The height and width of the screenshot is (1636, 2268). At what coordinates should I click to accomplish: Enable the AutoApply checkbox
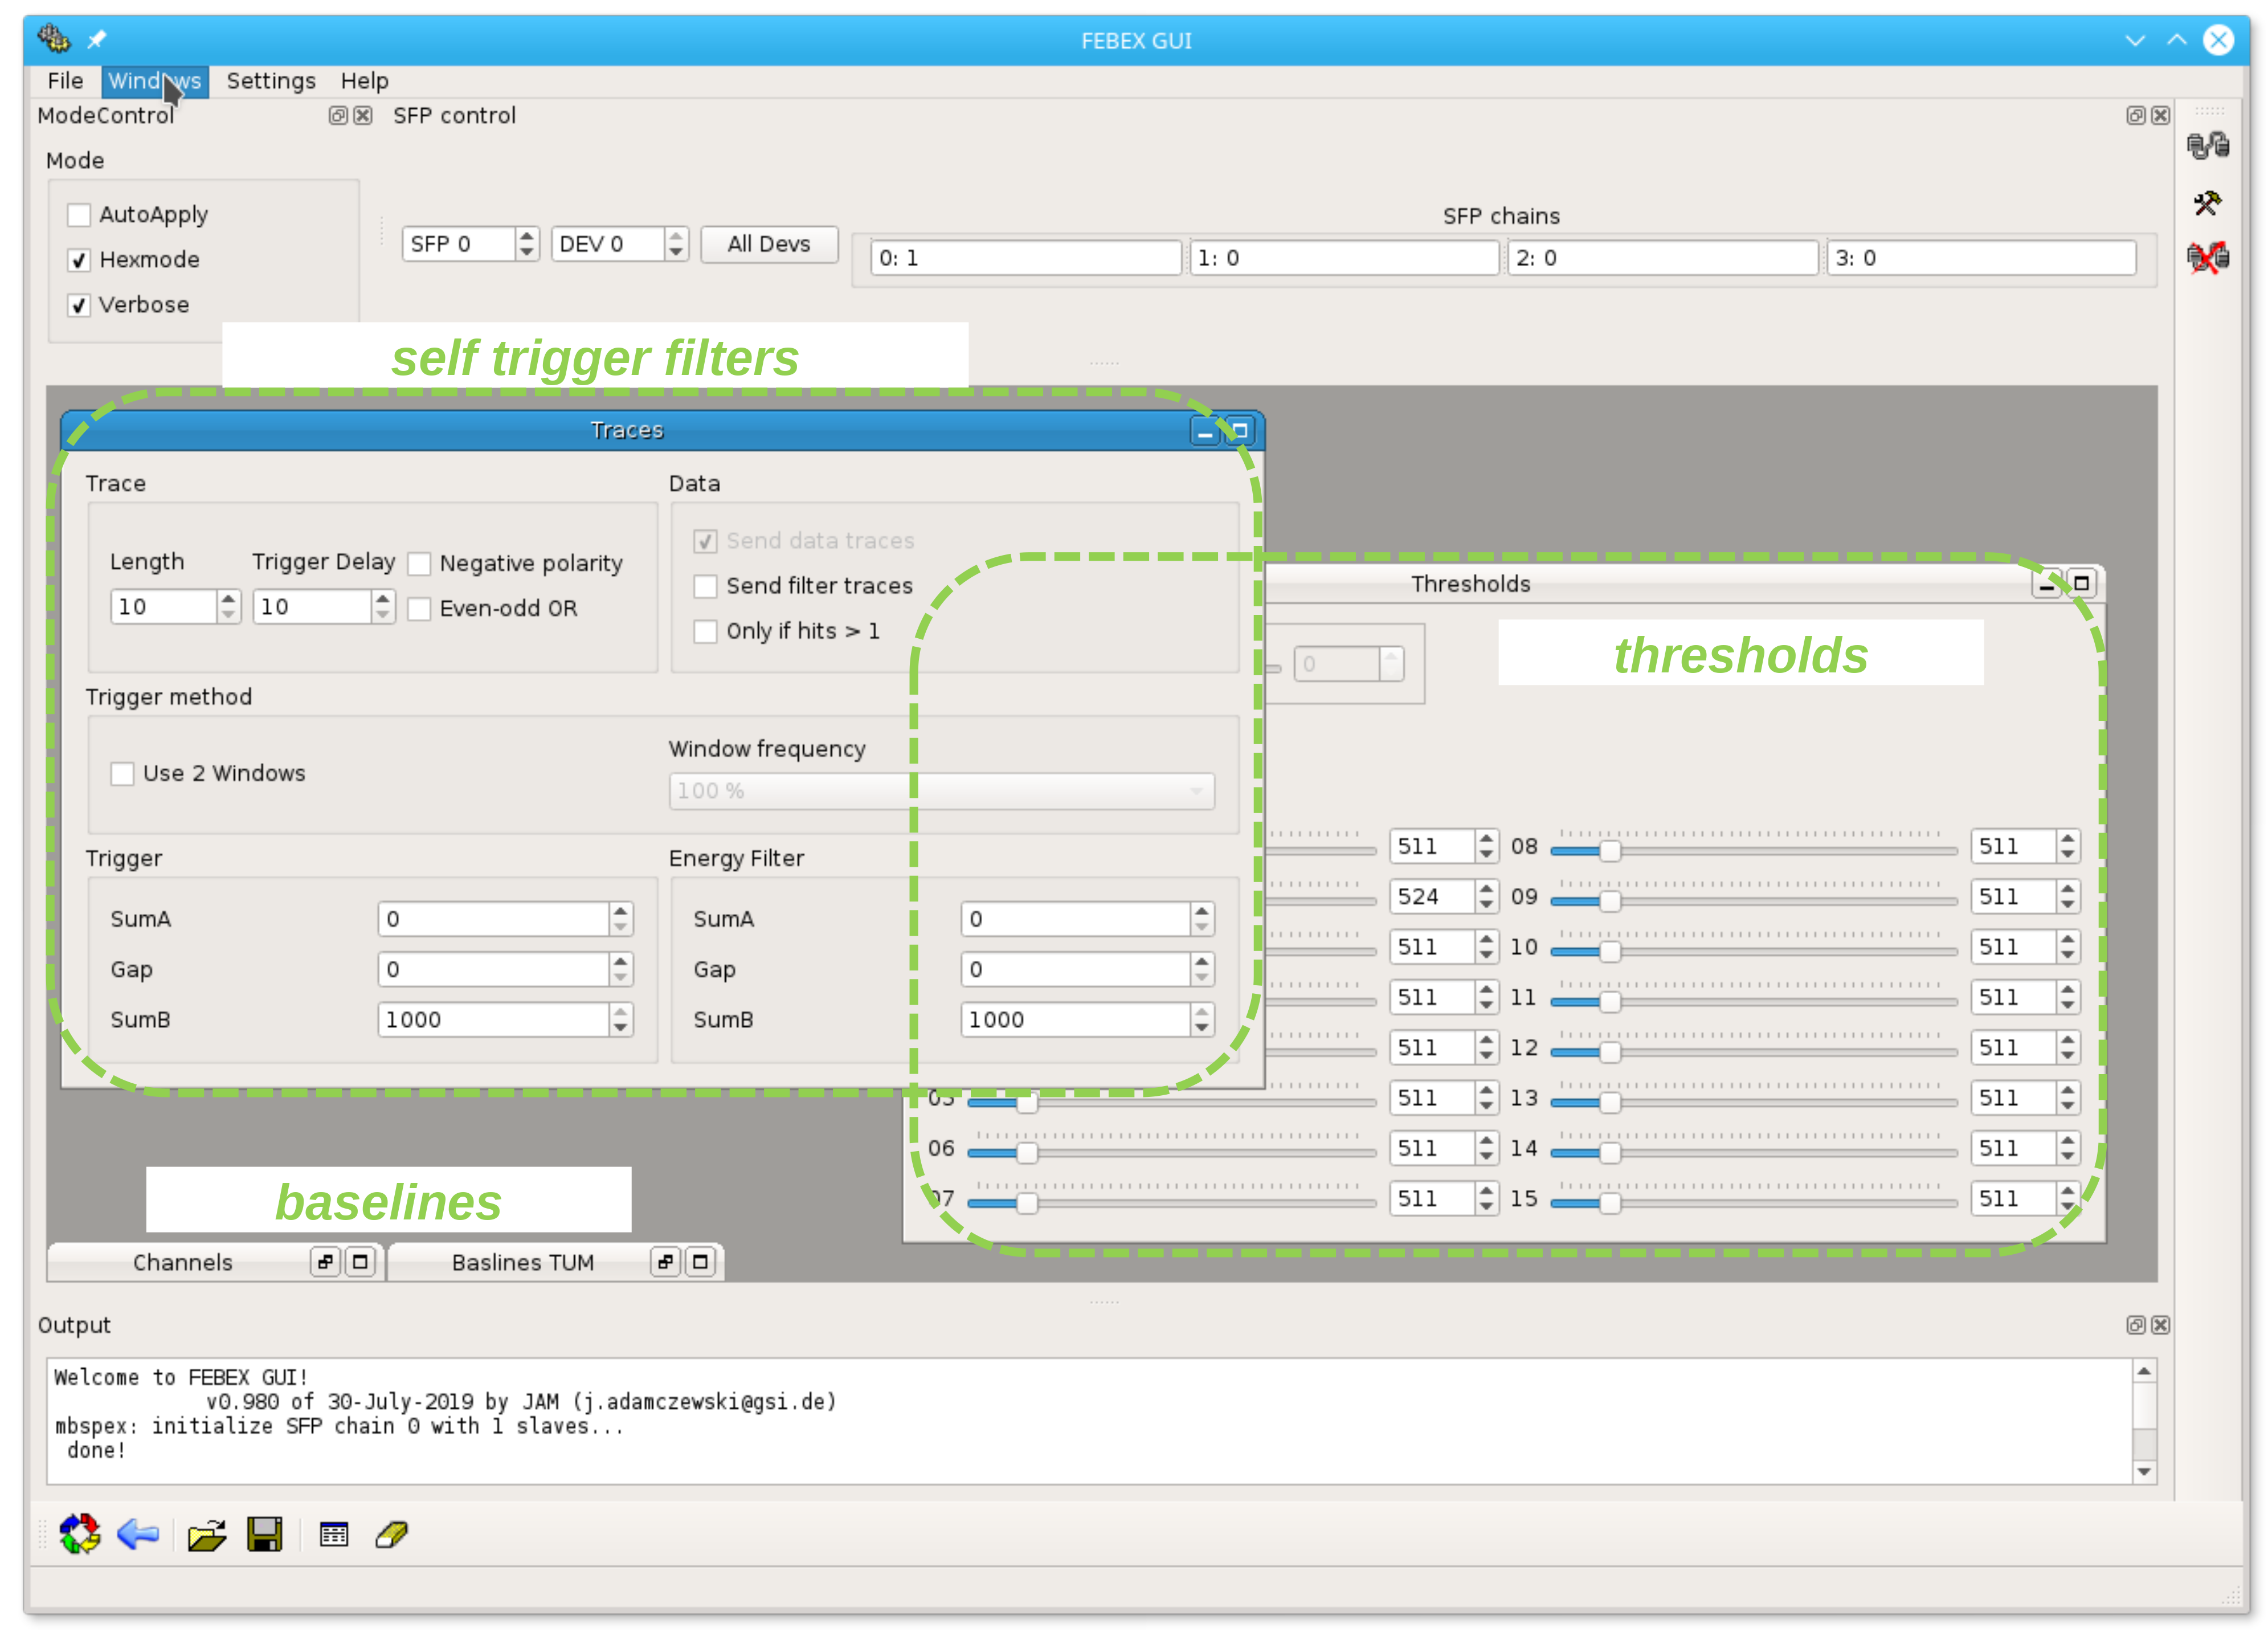click(79, 214)
